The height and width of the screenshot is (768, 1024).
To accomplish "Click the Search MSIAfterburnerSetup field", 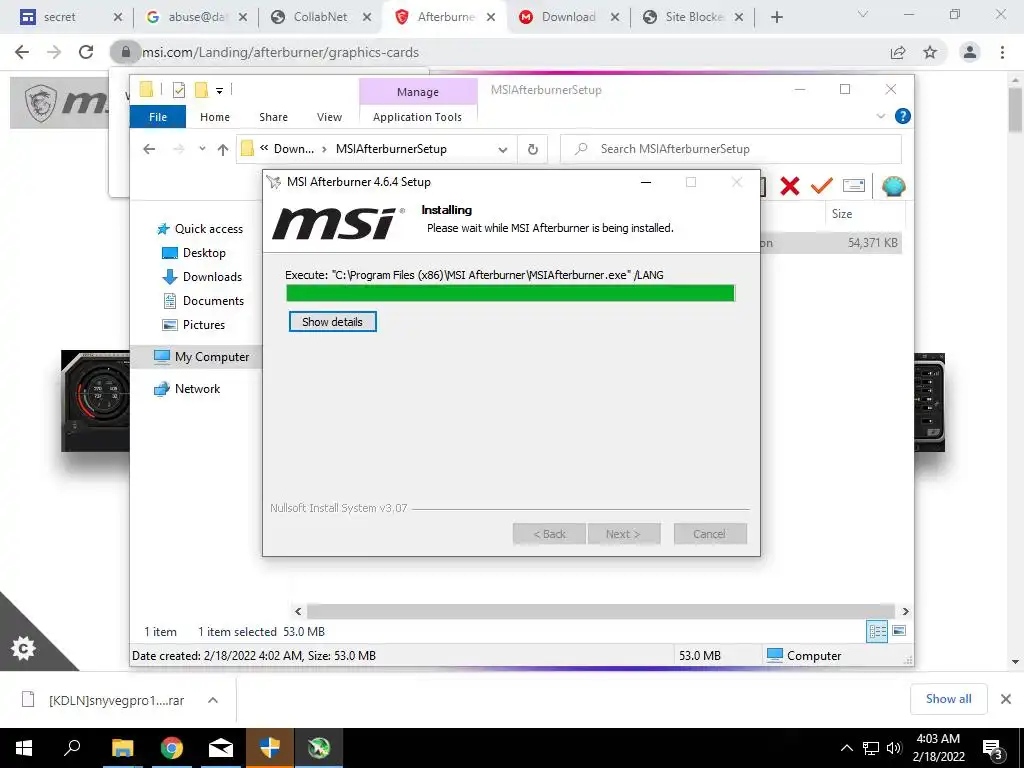I will point(731,149).
